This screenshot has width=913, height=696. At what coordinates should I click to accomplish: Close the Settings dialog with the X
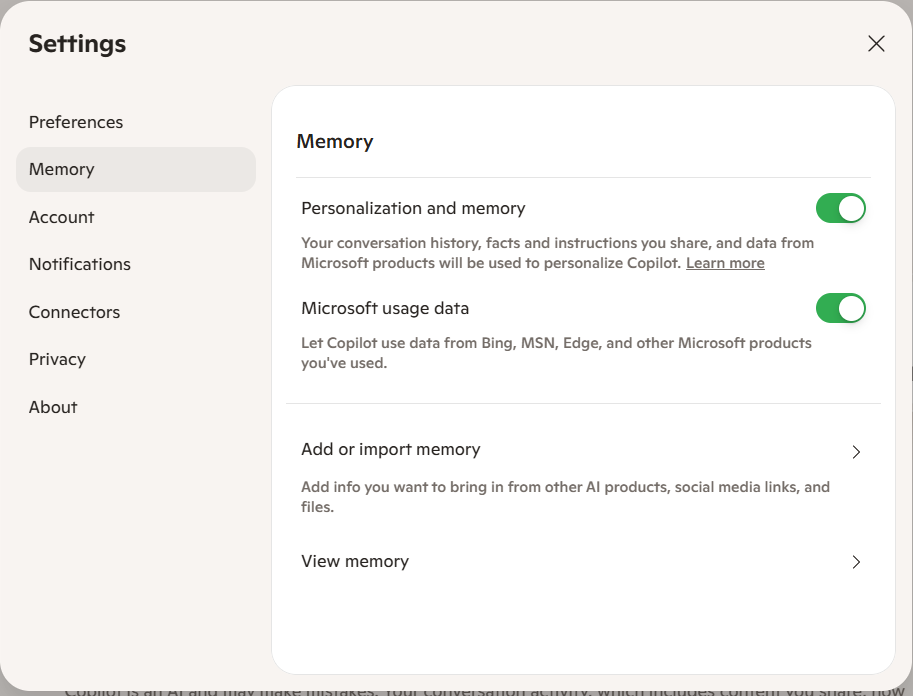pos(876,44)
